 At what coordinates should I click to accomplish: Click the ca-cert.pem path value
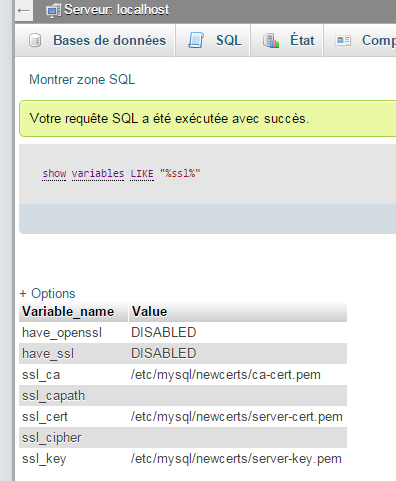coord(226,375)
